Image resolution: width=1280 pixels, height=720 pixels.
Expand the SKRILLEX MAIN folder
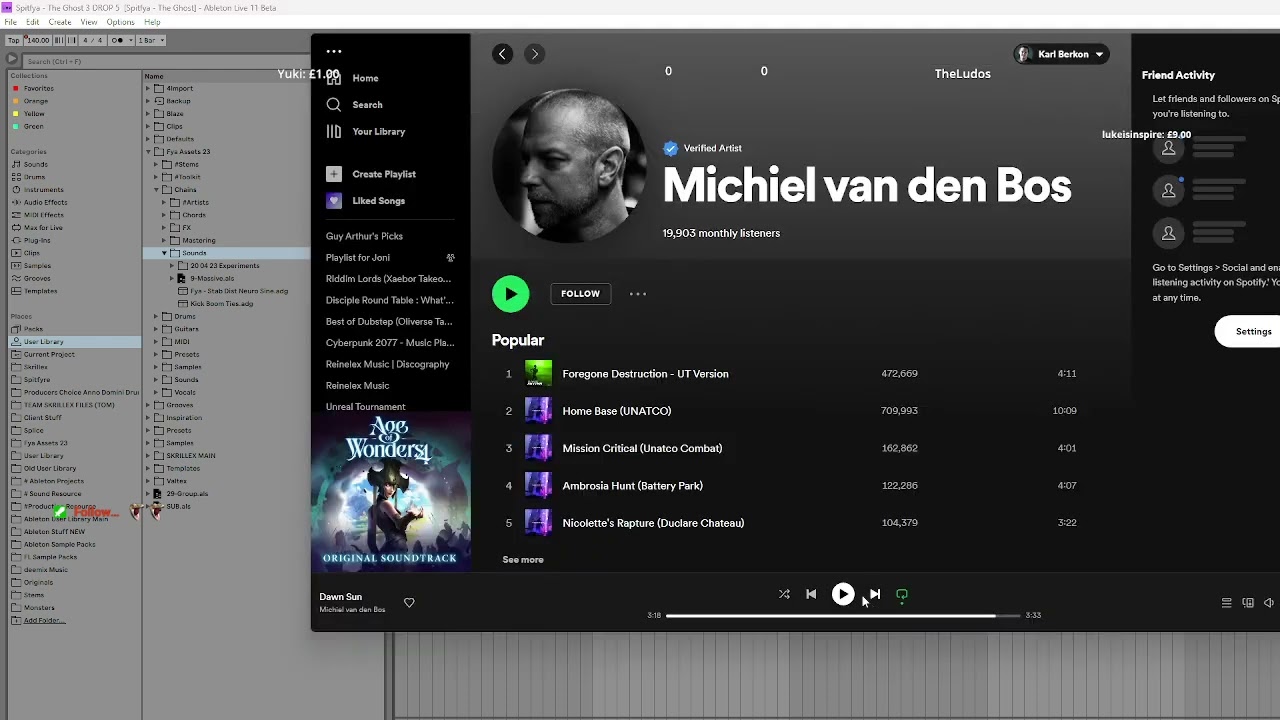tap(148, 456)
